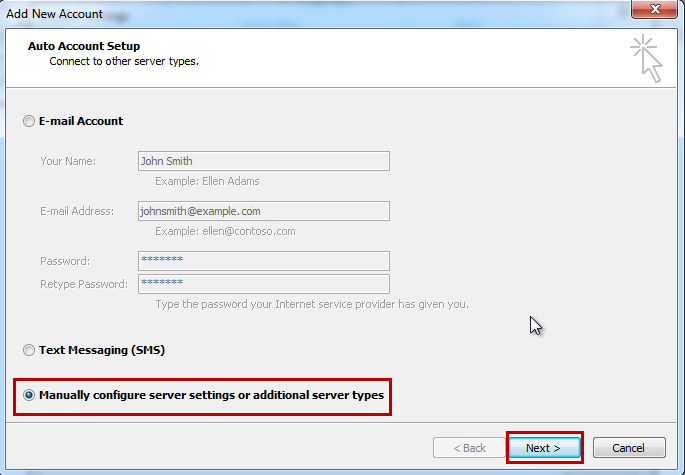This screenshot has height=475, width=685.
Task: Click the Your Name text field
Action: [263, 161]
